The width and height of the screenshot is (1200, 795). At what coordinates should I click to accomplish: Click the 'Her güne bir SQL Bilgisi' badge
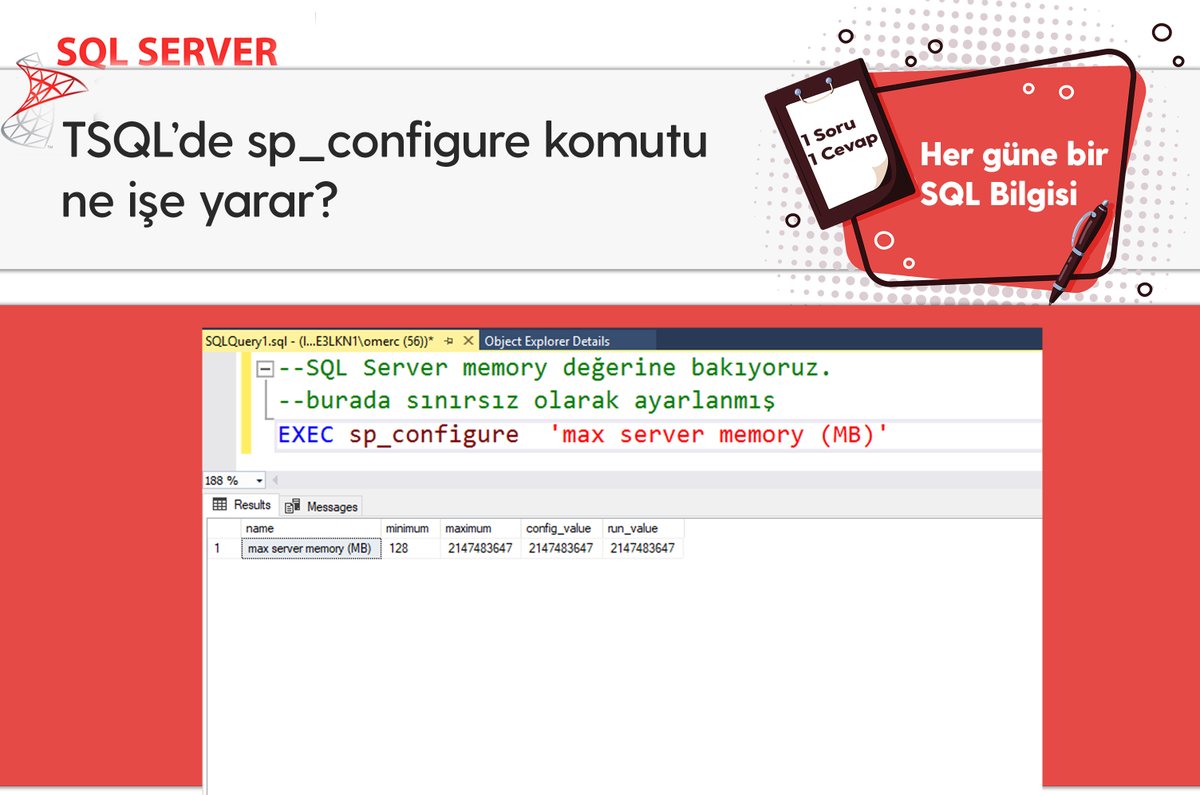(x=1014, y=173)
